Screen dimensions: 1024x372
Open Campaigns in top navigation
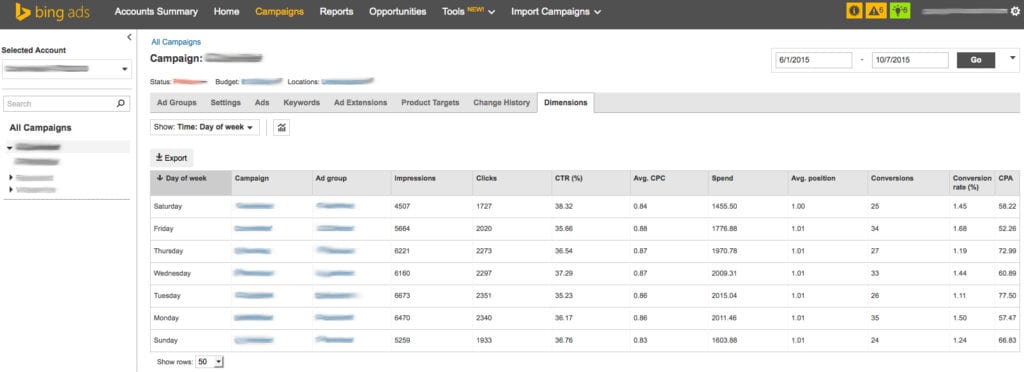coord(280,12)
